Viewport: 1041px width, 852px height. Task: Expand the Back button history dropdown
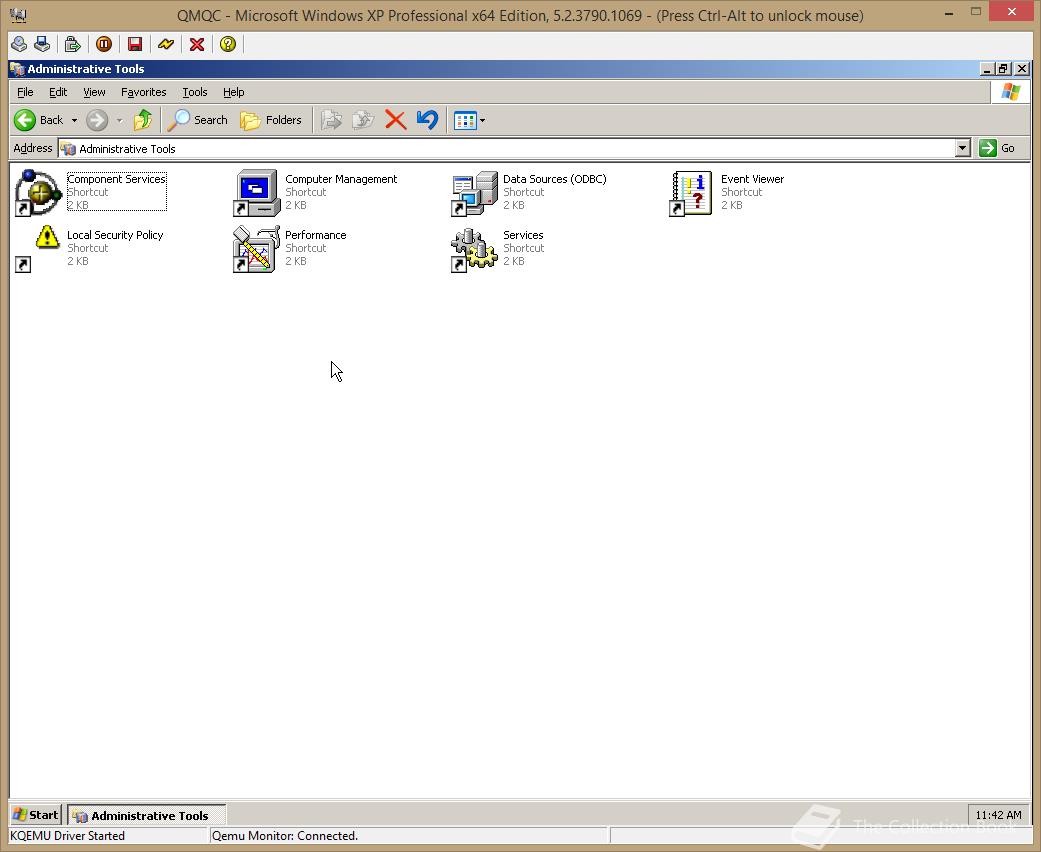[x=73, y=120]
